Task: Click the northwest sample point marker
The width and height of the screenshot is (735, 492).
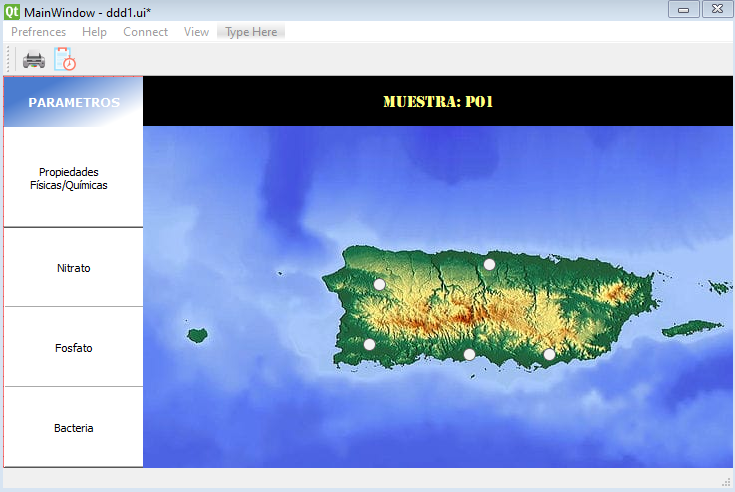Action: (x=379, y=284)
